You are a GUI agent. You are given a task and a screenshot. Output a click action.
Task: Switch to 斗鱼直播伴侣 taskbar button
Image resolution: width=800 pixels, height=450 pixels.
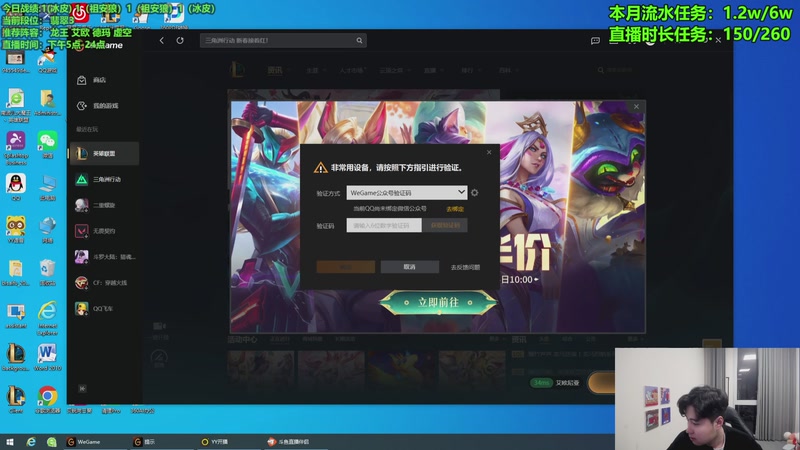pyautogui.click(x=296, y=442)
